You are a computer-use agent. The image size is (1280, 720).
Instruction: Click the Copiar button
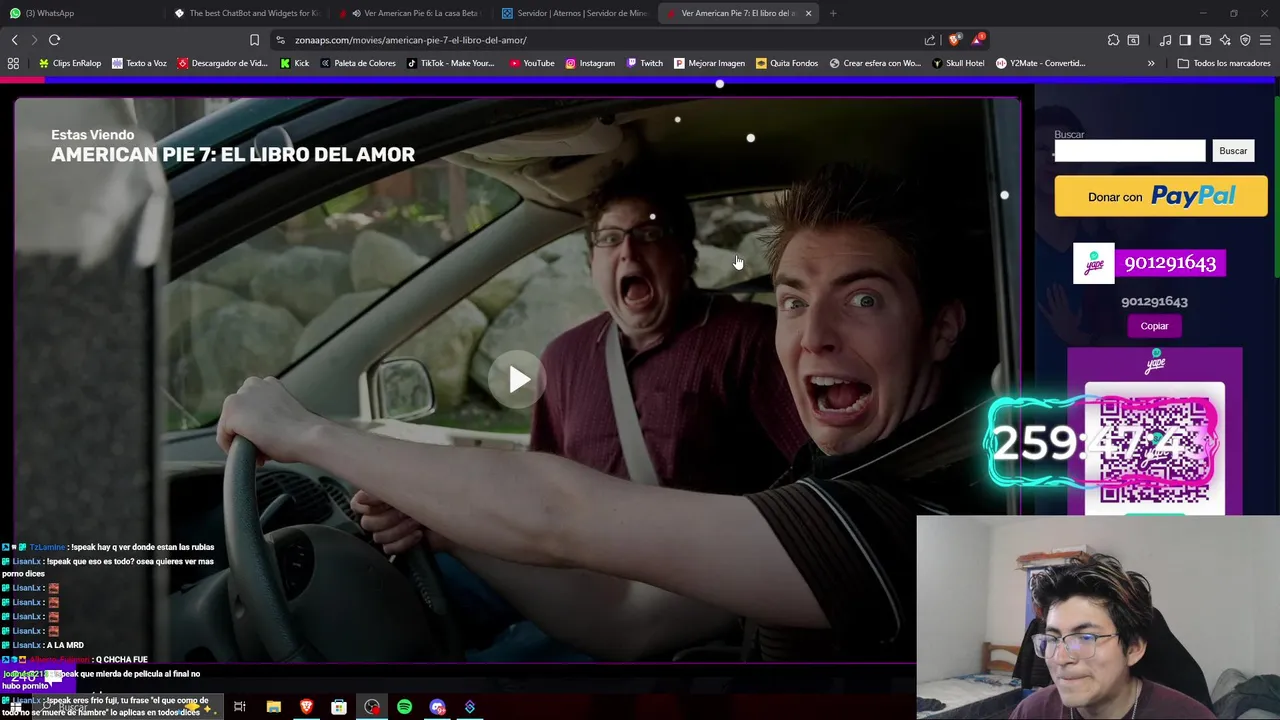(x=1154, y=326)
